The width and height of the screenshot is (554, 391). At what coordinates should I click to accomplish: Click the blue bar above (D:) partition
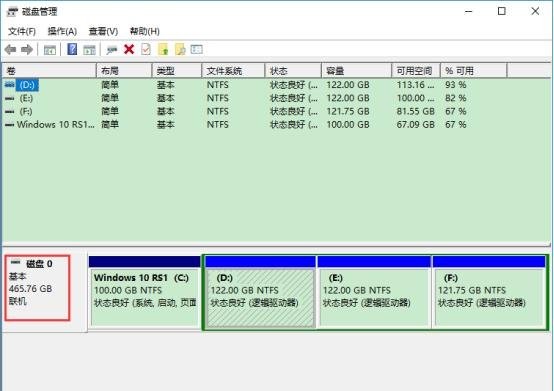[260, 262]
